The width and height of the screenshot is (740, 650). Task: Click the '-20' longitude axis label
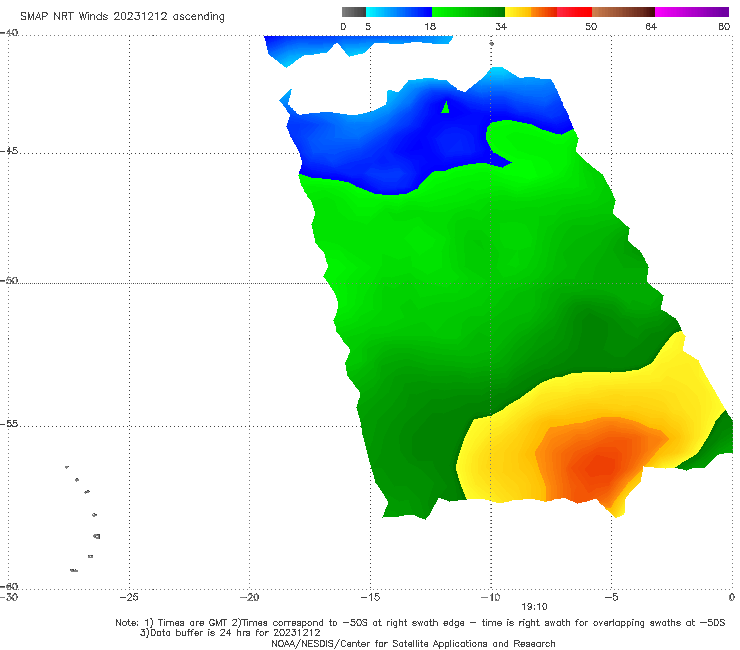[249, 597]
